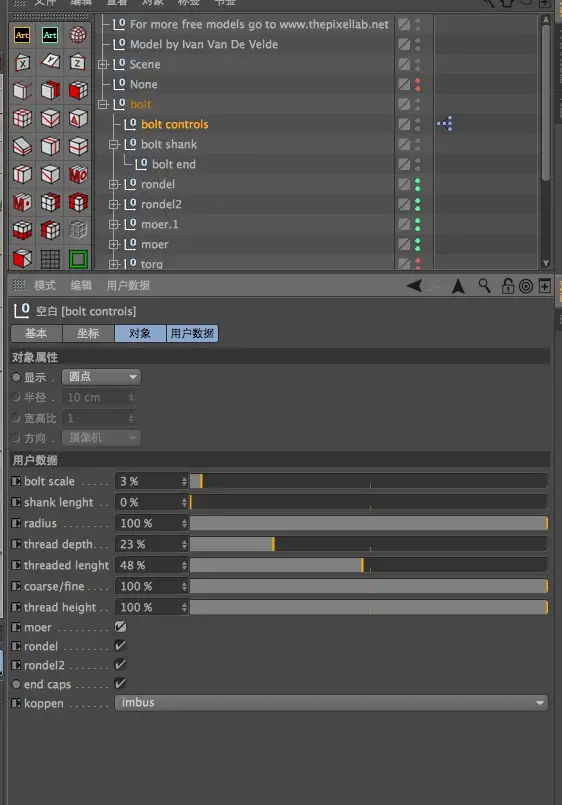
Task: Click the layer square on moer.1 row
Action: click(404, 224)
